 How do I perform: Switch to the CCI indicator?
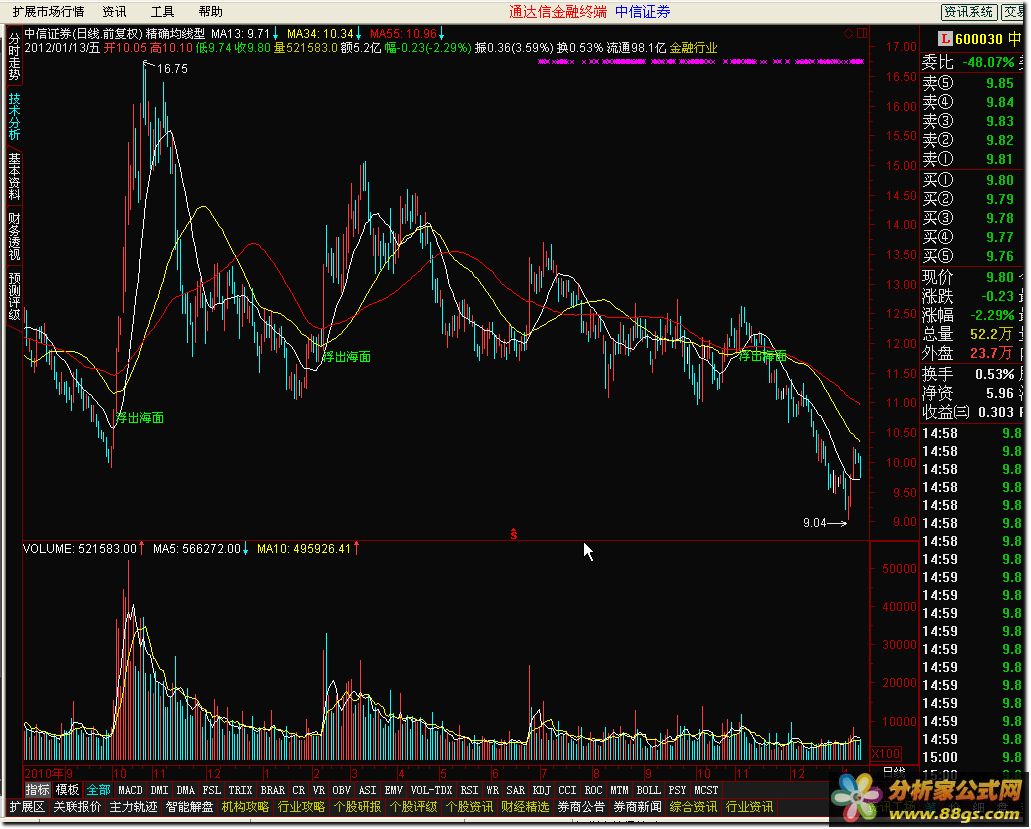(567, 790)
